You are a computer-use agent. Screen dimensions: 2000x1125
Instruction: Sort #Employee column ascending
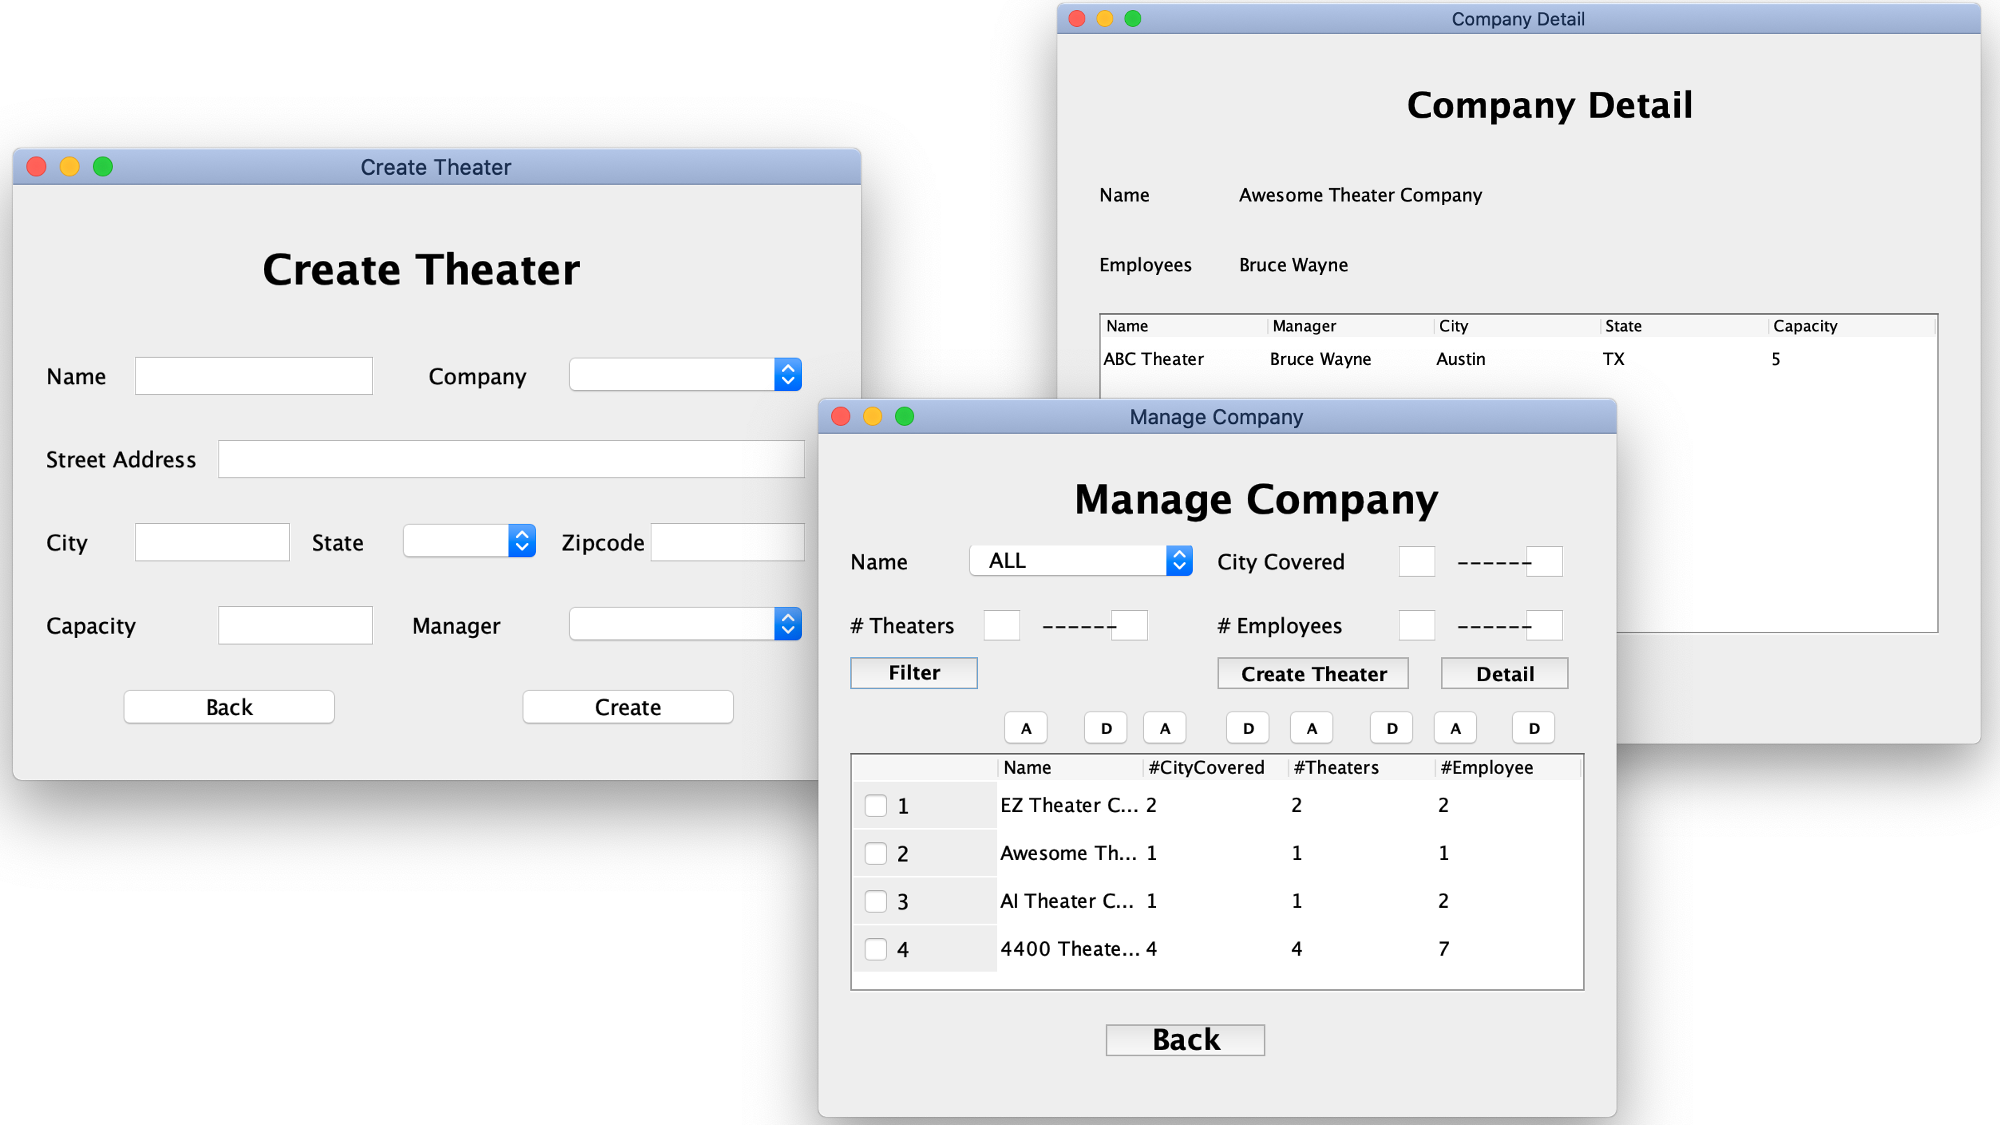pyautogui.click(x=1455, y=728)
